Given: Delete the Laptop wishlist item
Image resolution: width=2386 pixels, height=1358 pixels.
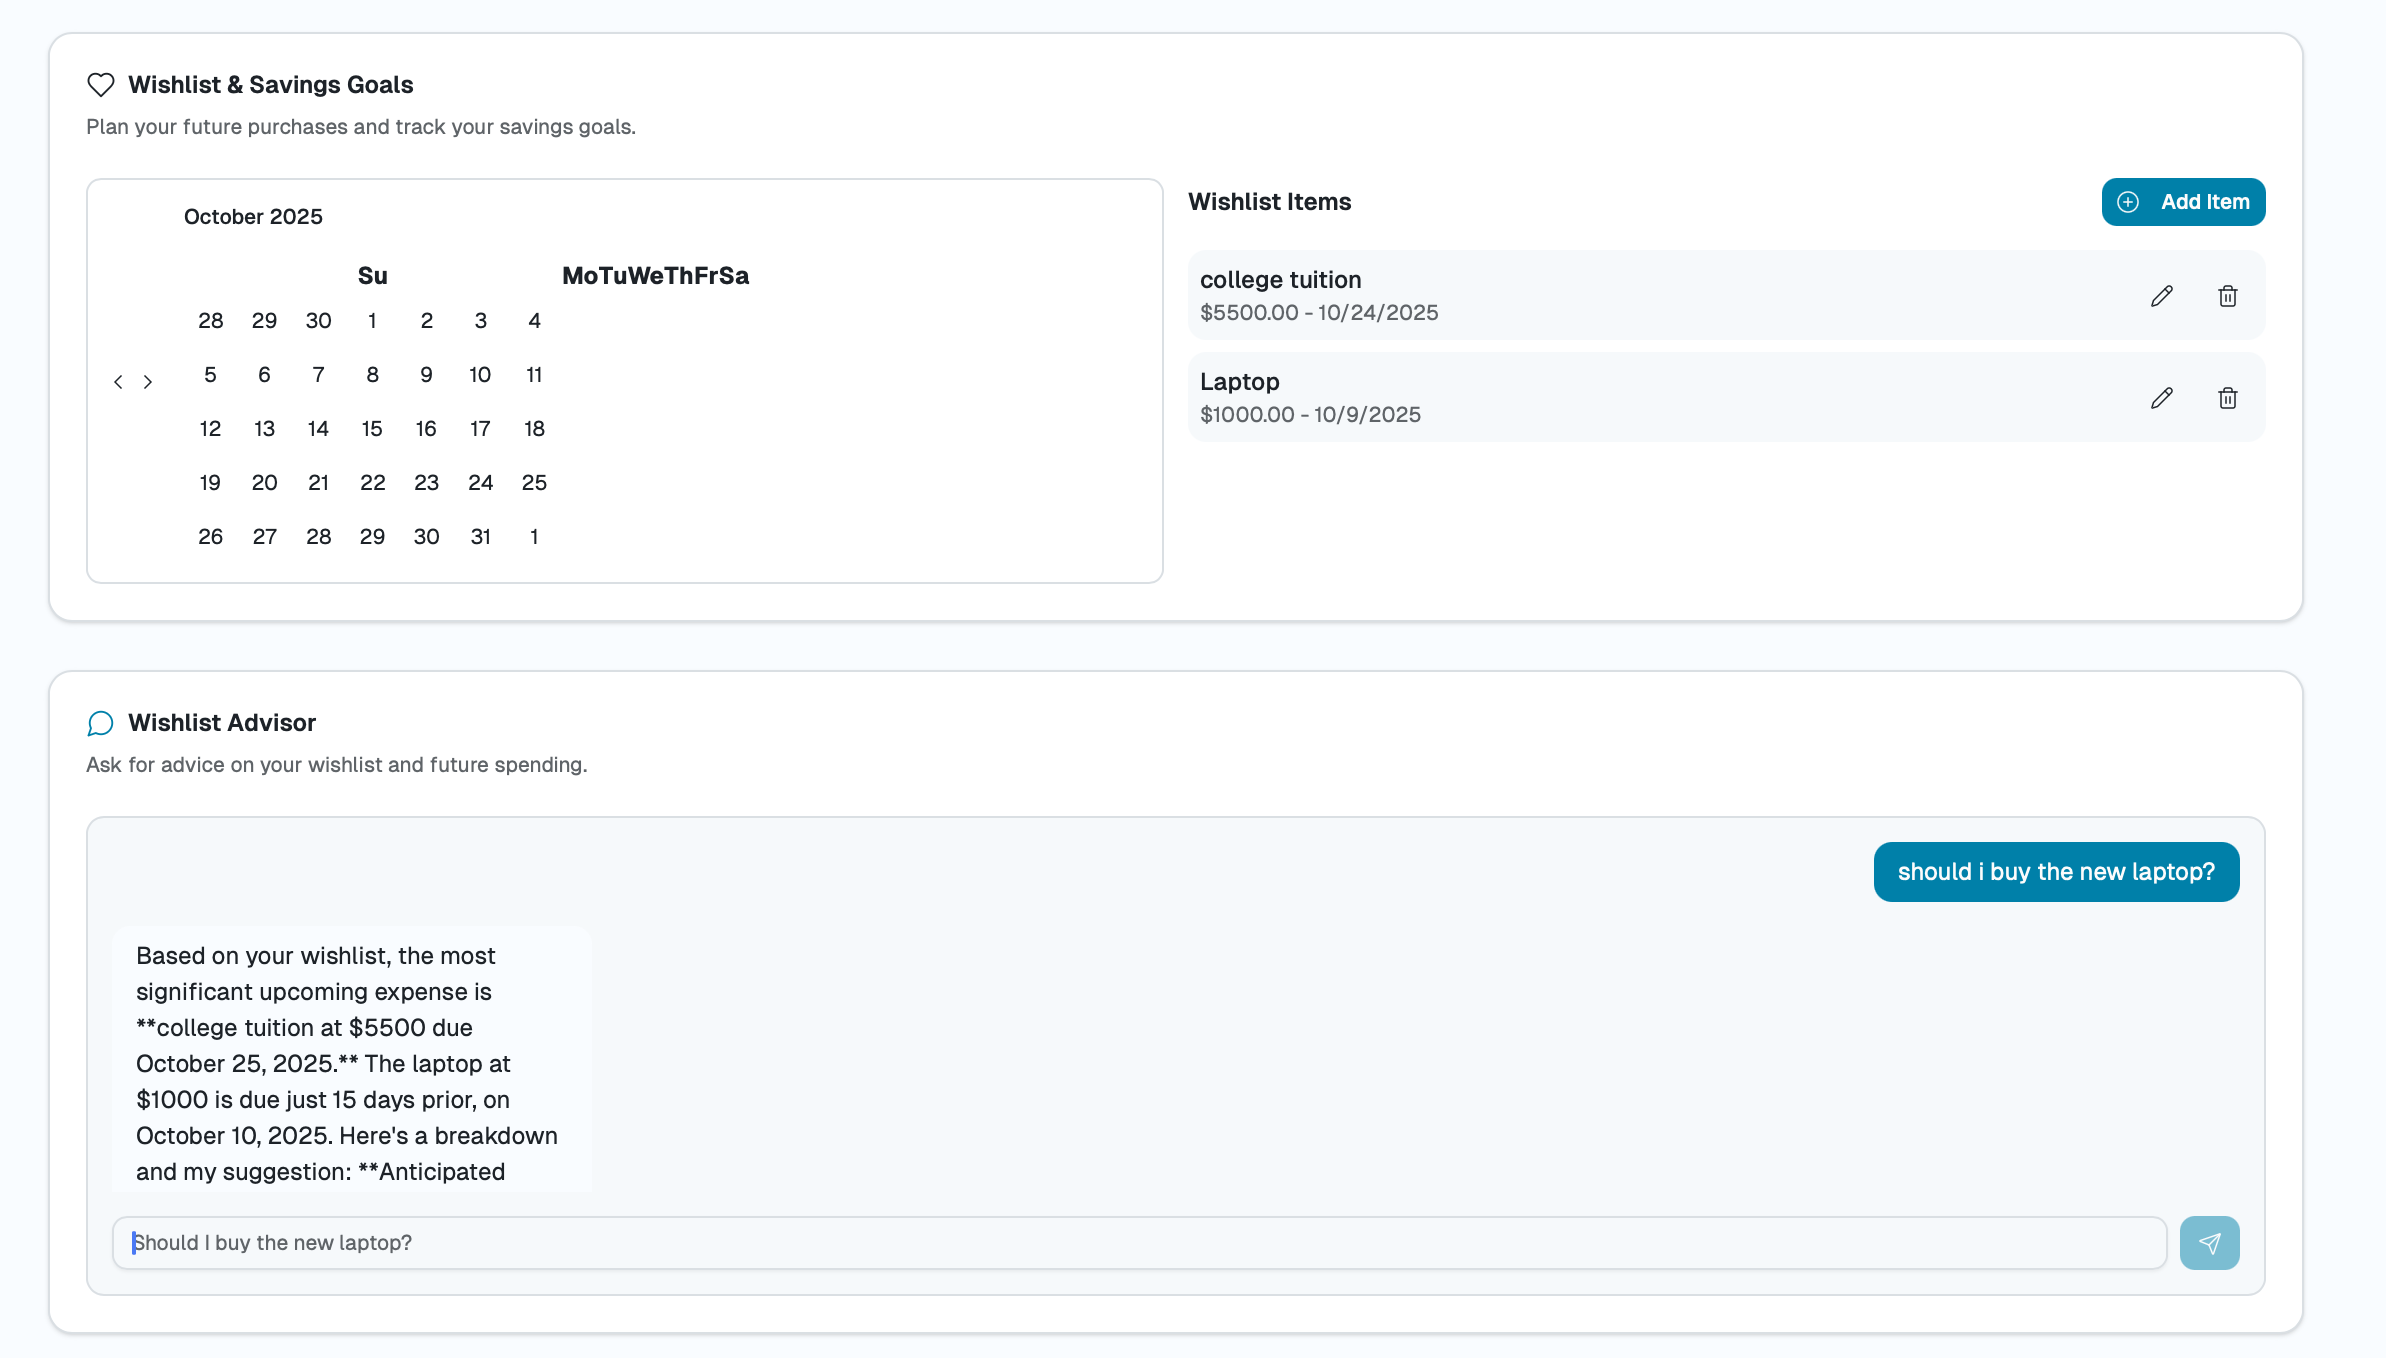Looking at the screenshot, I should click(x=2227, y=398).
